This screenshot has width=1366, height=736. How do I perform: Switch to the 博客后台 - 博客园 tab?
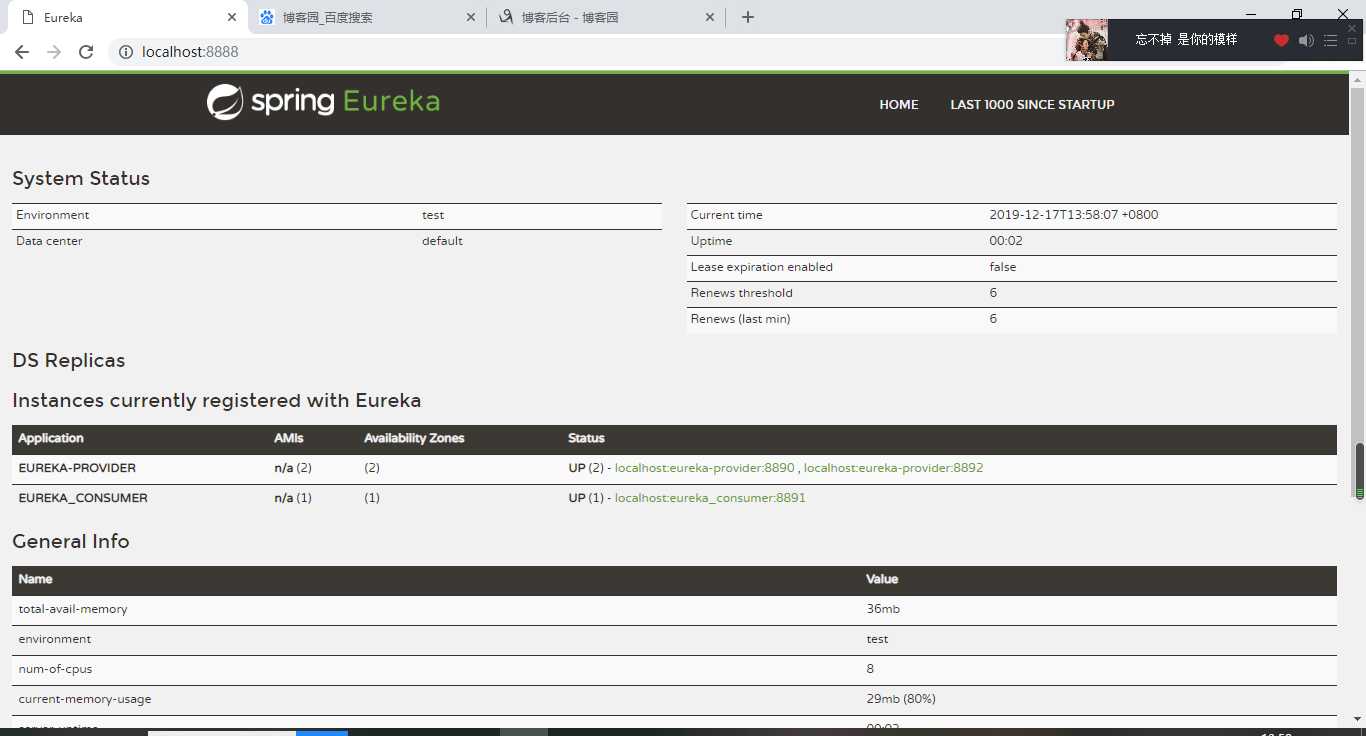[x=607, y=17]
